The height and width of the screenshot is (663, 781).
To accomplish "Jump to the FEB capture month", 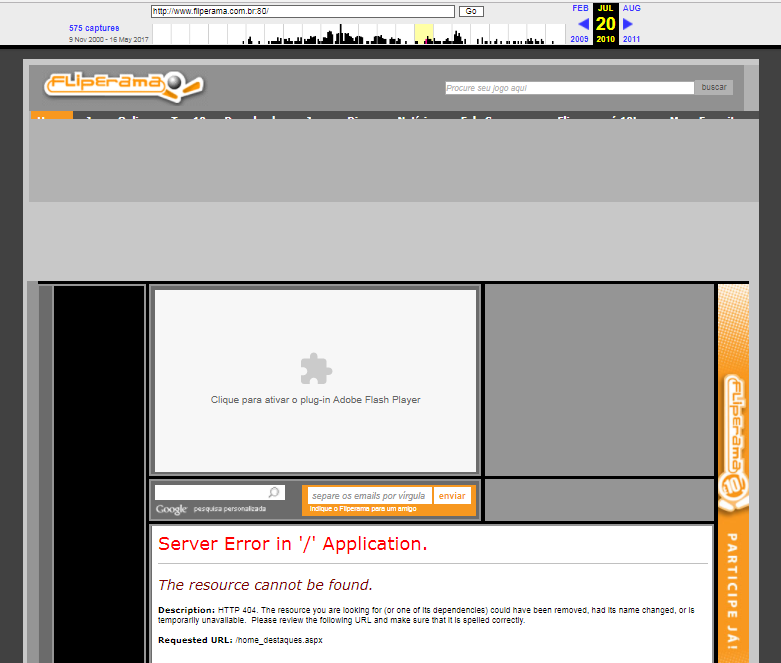I will 580,8.
